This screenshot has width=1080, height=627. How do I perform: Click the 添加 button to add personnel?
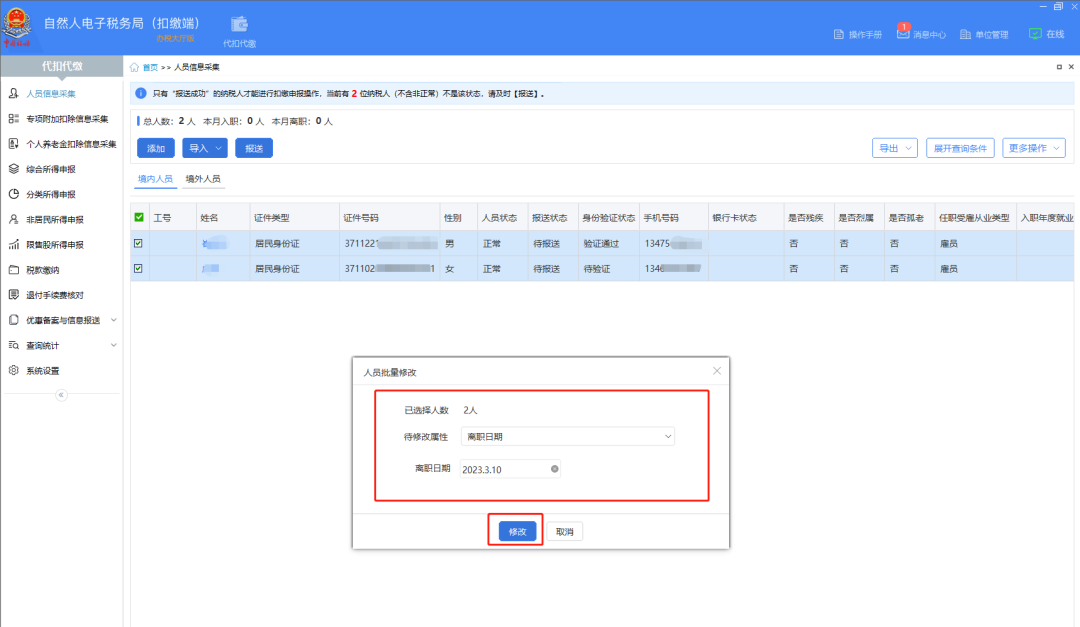coord(155,147)
